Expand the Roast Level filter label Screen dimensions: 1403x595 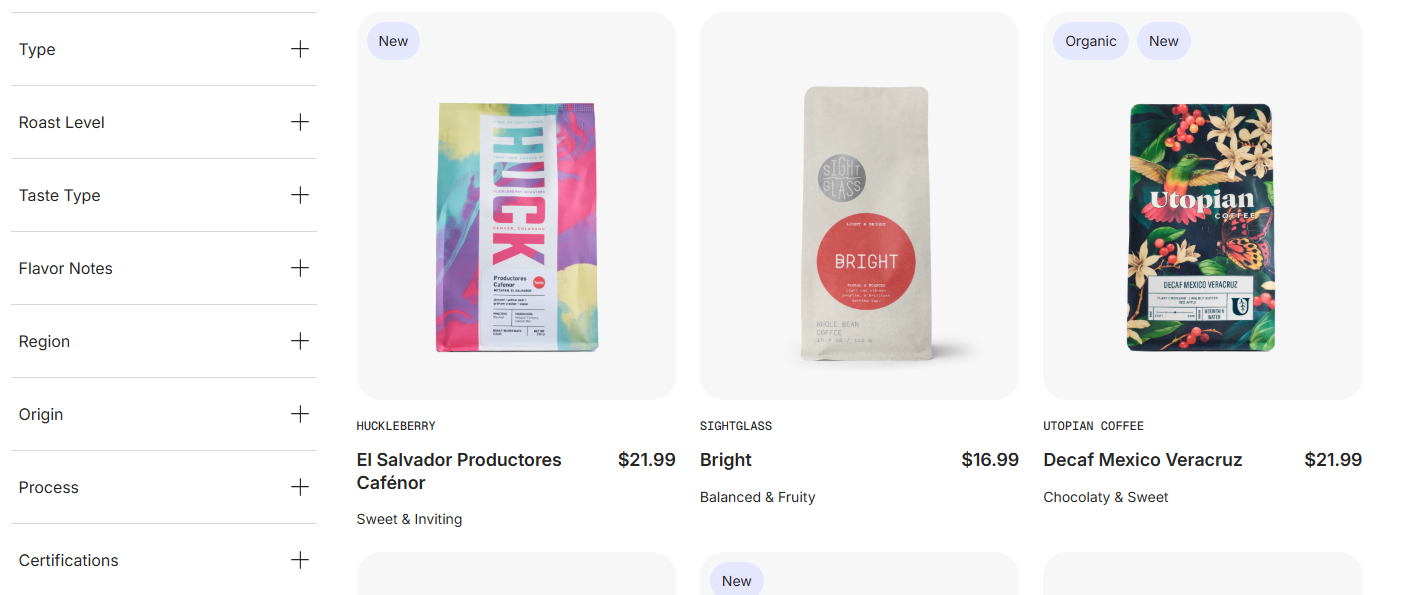tap(62, 123)
